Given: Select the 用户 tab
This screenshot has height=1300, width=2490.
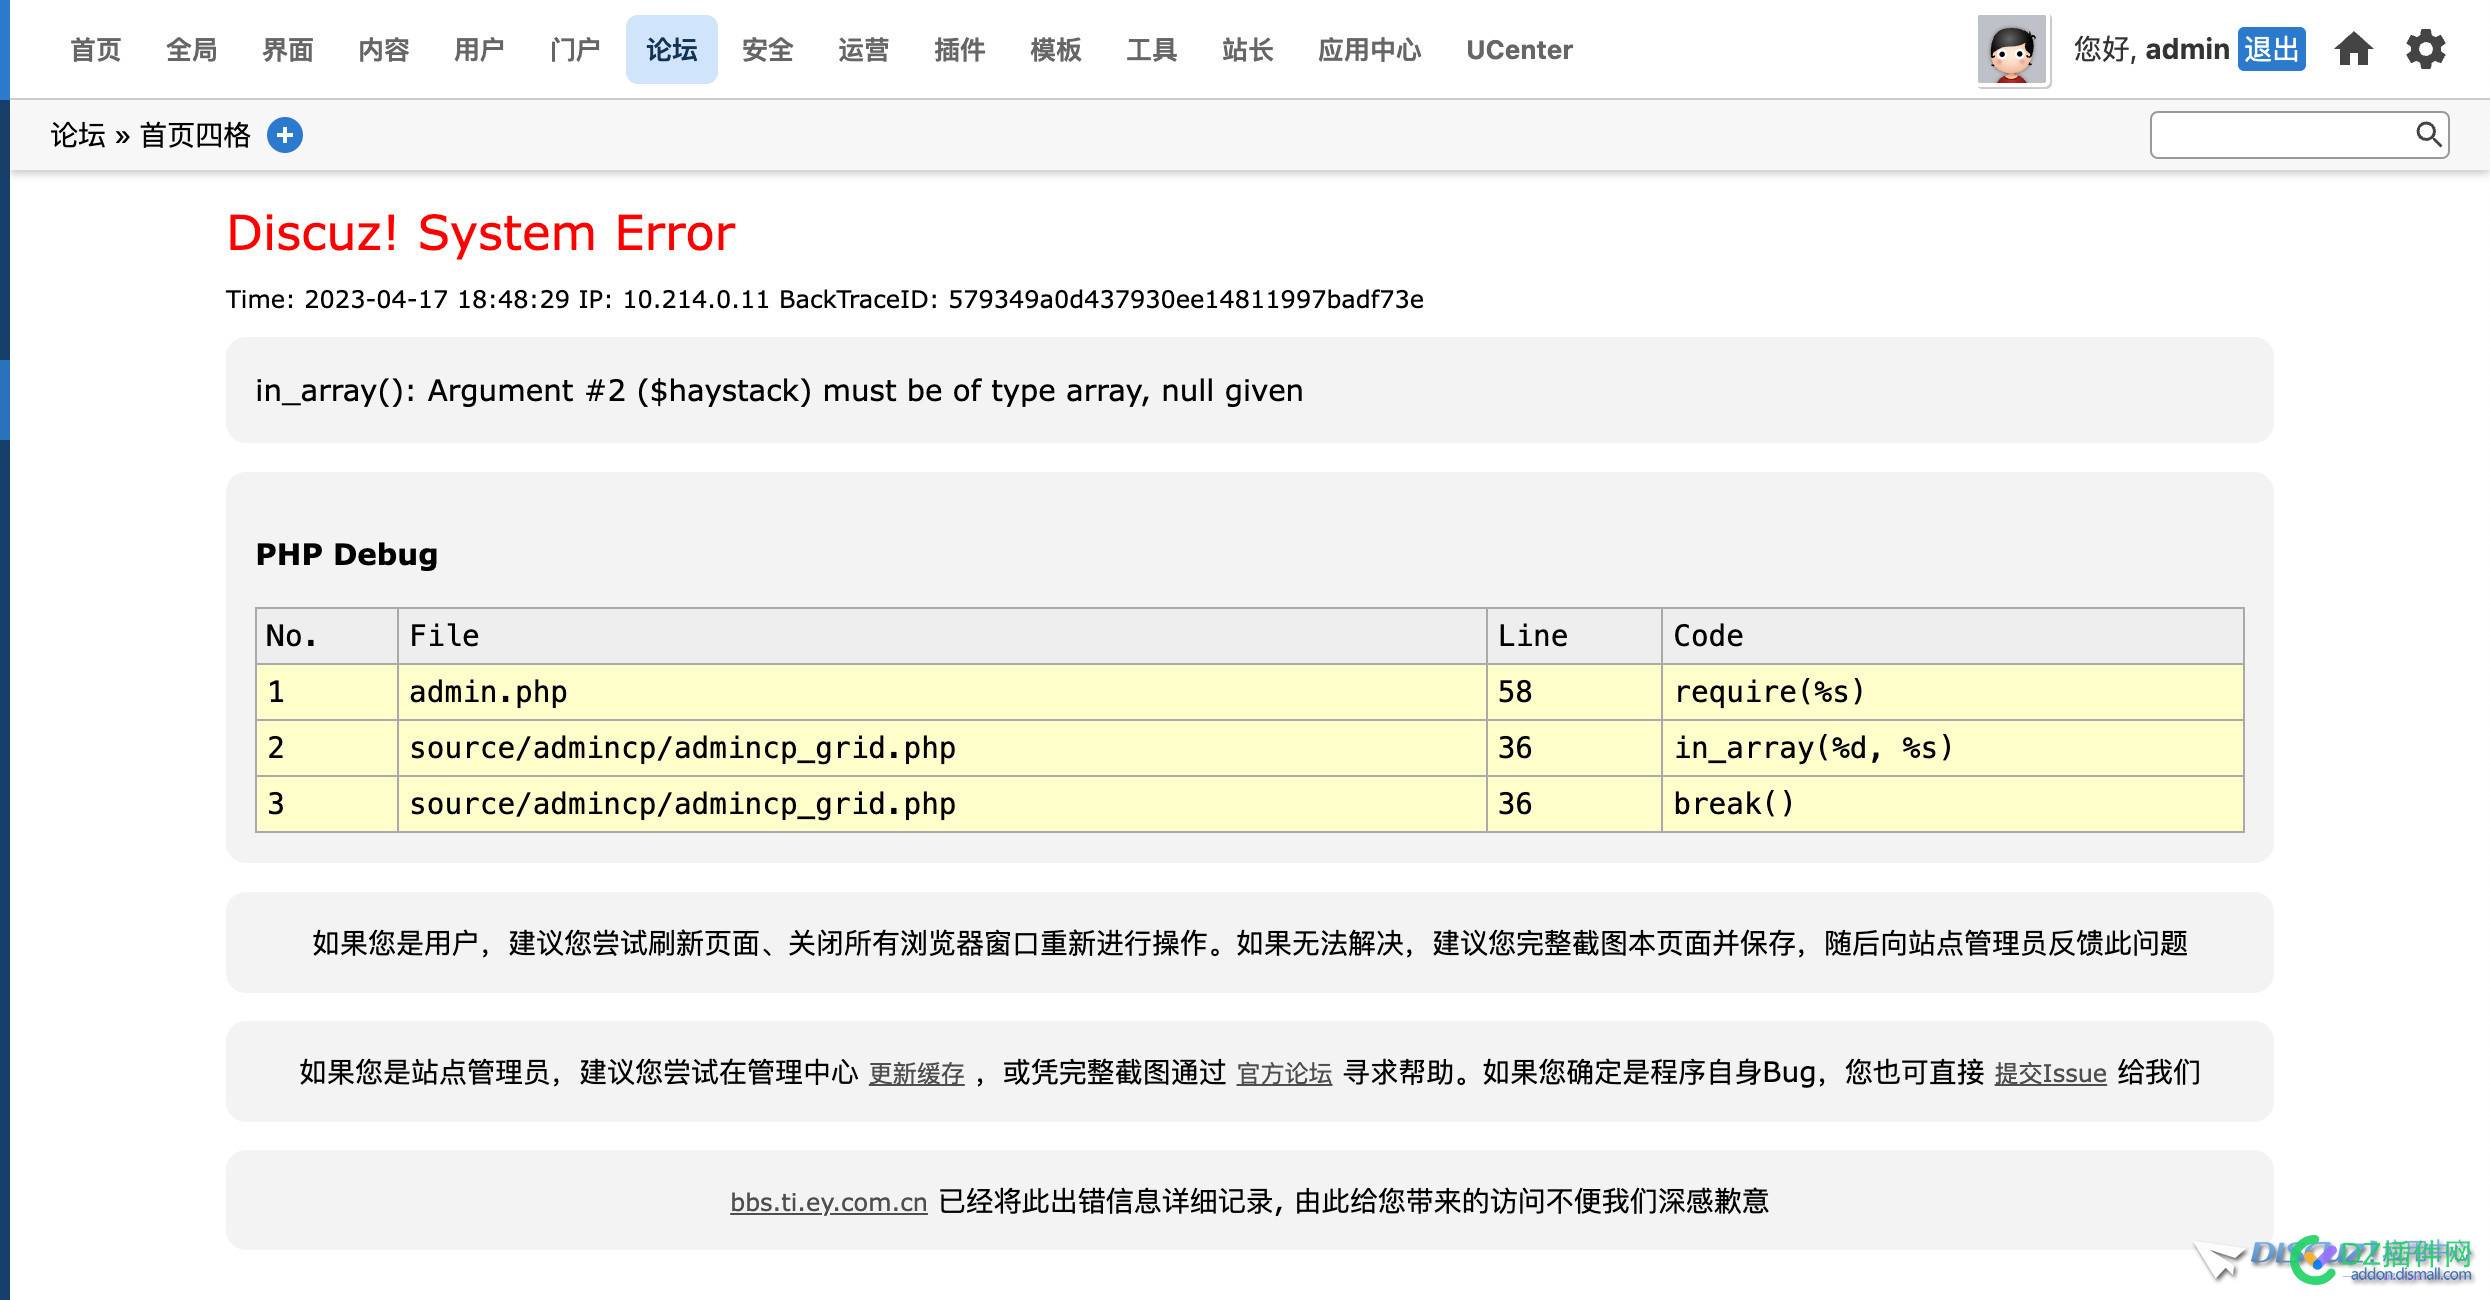Looking at the screenshot, I should coord(480,49).
